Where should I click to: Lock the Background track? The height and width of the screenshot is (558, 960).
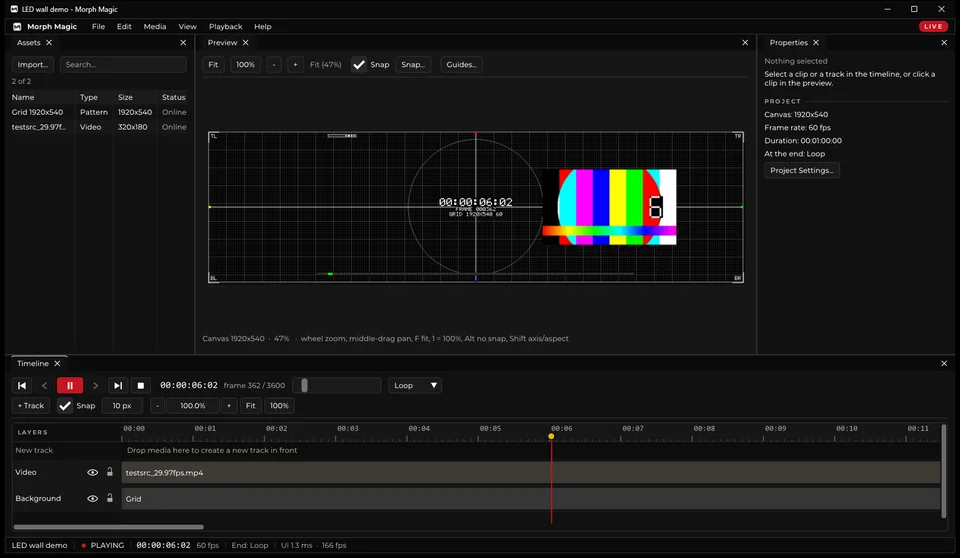pyautogui.click(x=110, y=498)
